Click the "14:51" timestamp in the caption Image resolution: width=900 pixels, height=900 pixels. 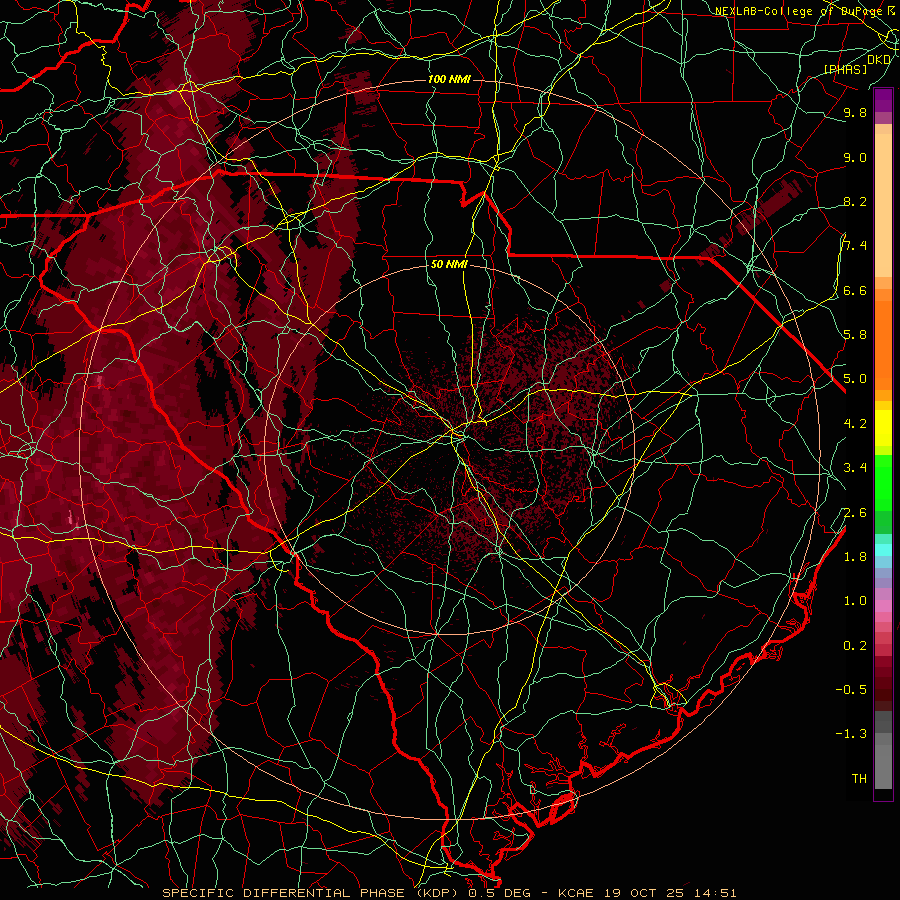coord(715,893)
